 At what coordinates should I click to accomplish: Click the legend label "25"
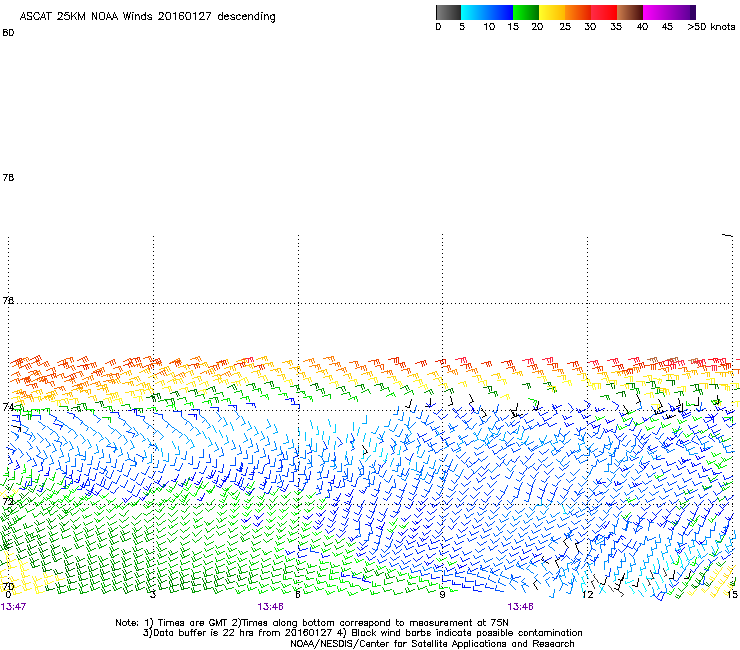point(565,27)
